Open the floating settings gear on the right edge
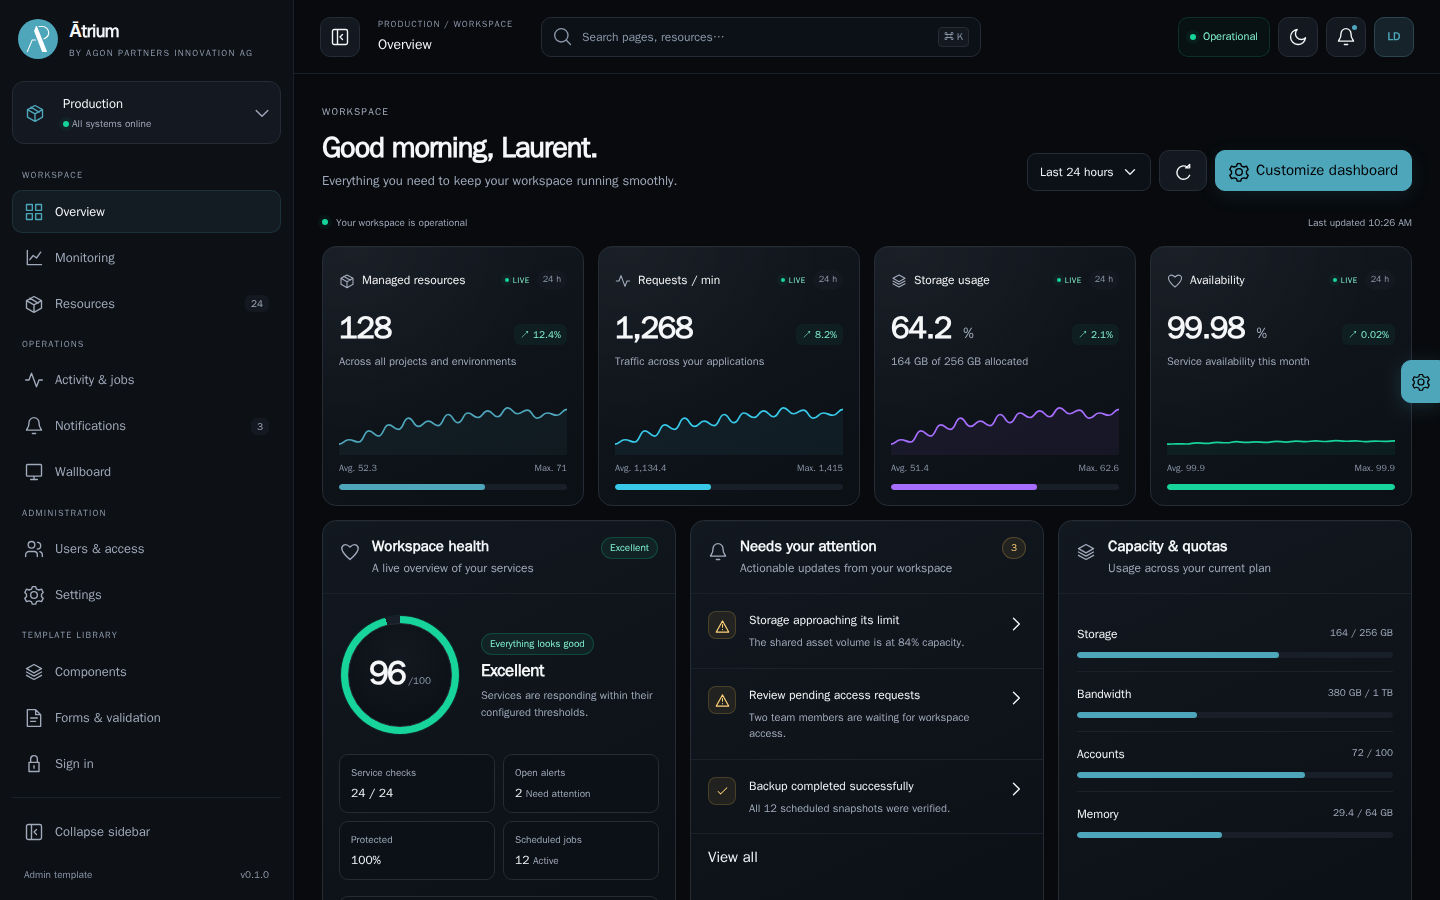 tap(1421, 382)
